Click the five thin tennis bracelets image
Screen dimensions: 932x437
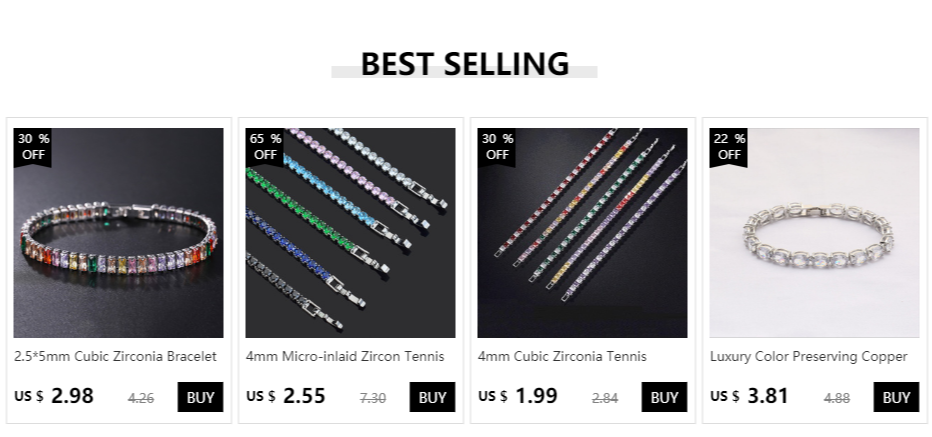582,232
